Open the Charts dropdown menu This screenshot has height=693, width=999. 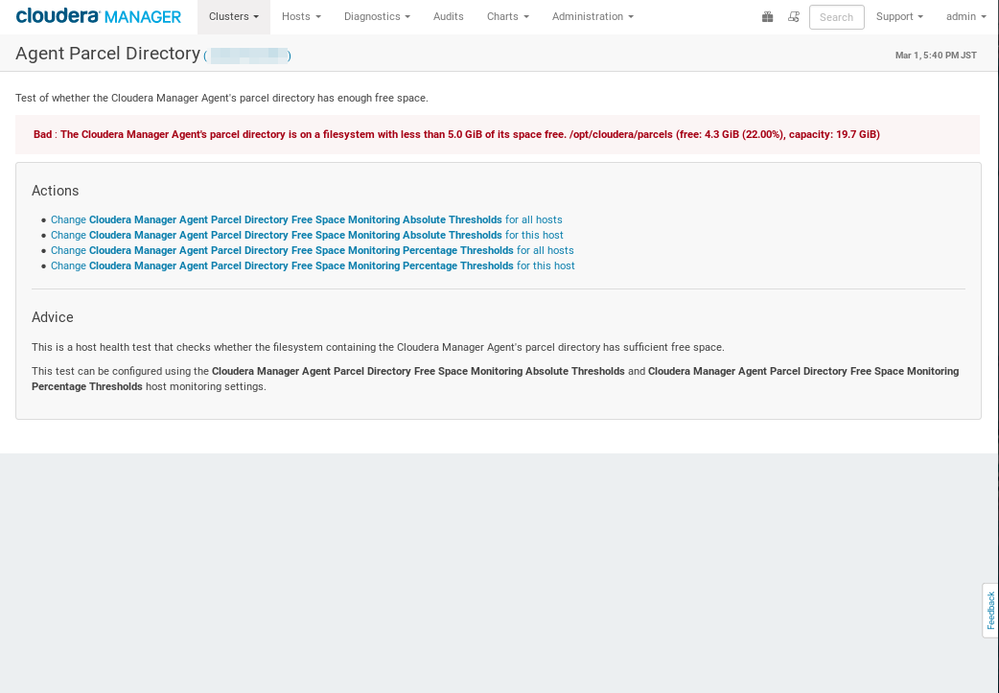pos(507,16)
